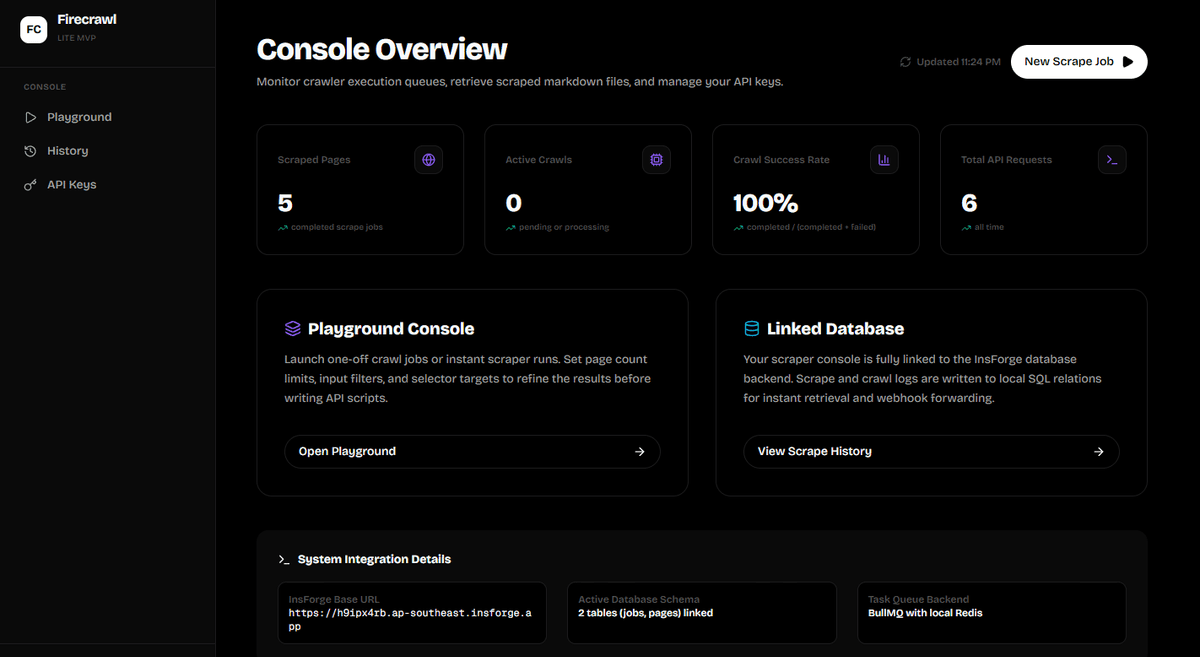Click the 'pending or processing' caption
Screen dimensions: 1200x657
point(564,227)
